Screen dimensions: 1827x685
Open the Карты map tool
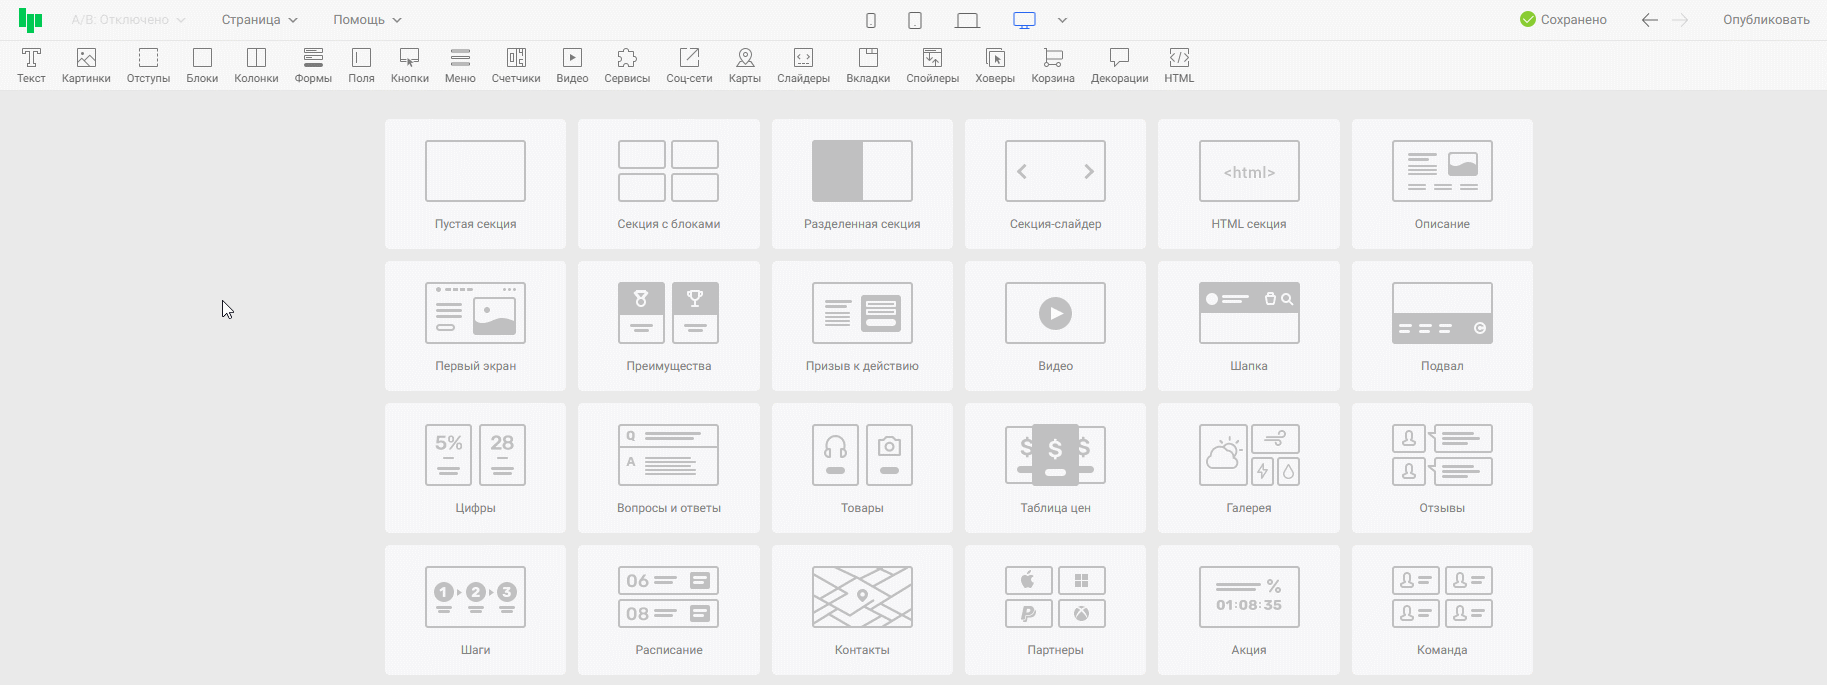click(x=744, y=66)
